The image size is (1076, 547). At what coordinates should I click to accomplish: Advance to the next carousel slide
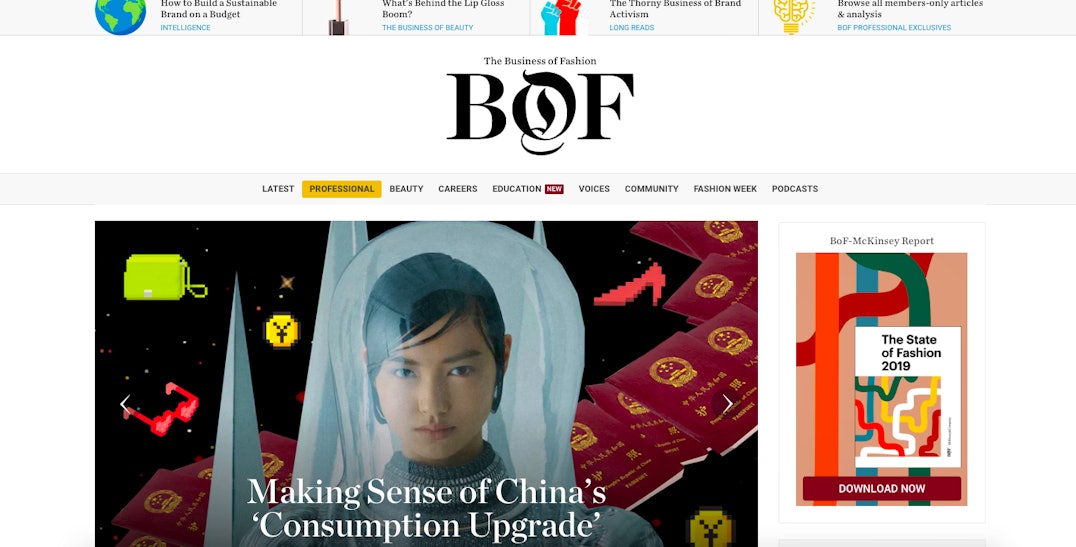click(x=727, y=404)
